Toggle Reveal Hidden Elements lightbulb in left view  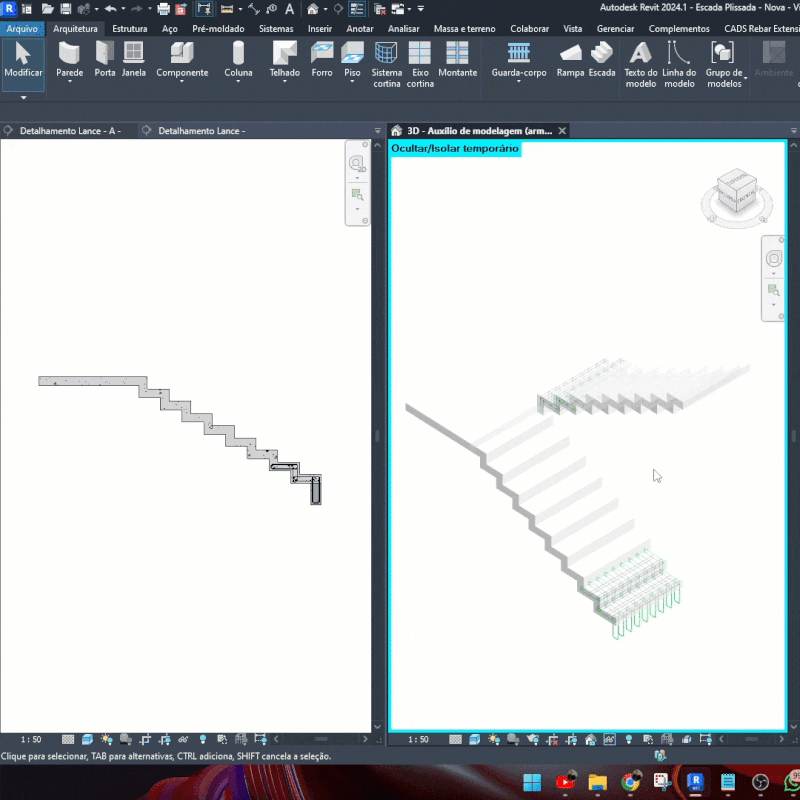coord(203,739)
